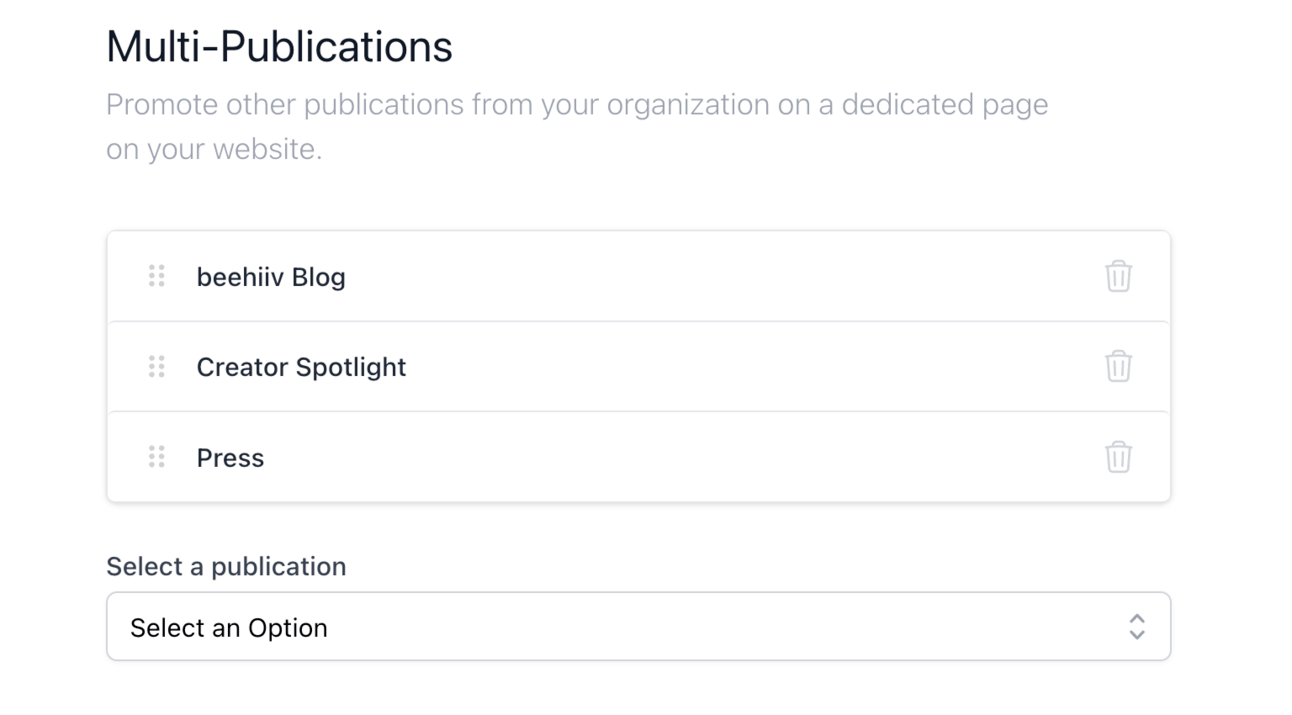Select the six-dot handle beside Press
The image size is (1292, 715).
[x=157, y=457]
